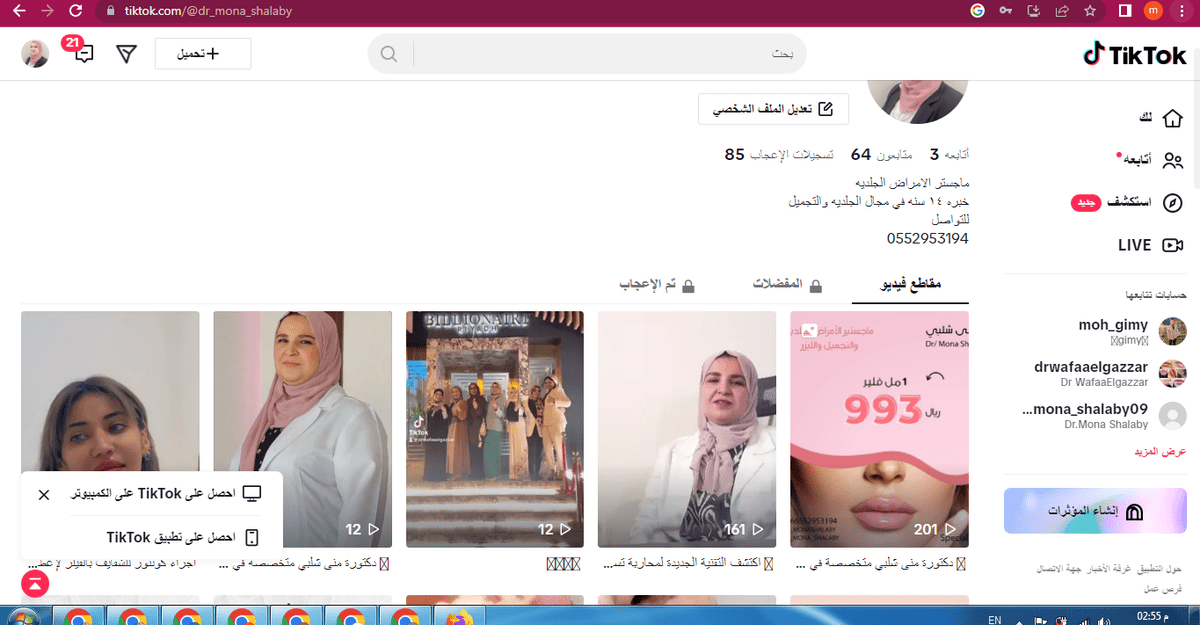The height and width of the screenshot is (625, 1200).
Task: Click the profile avatar in the top bar
Action: (x=34, y=53)
